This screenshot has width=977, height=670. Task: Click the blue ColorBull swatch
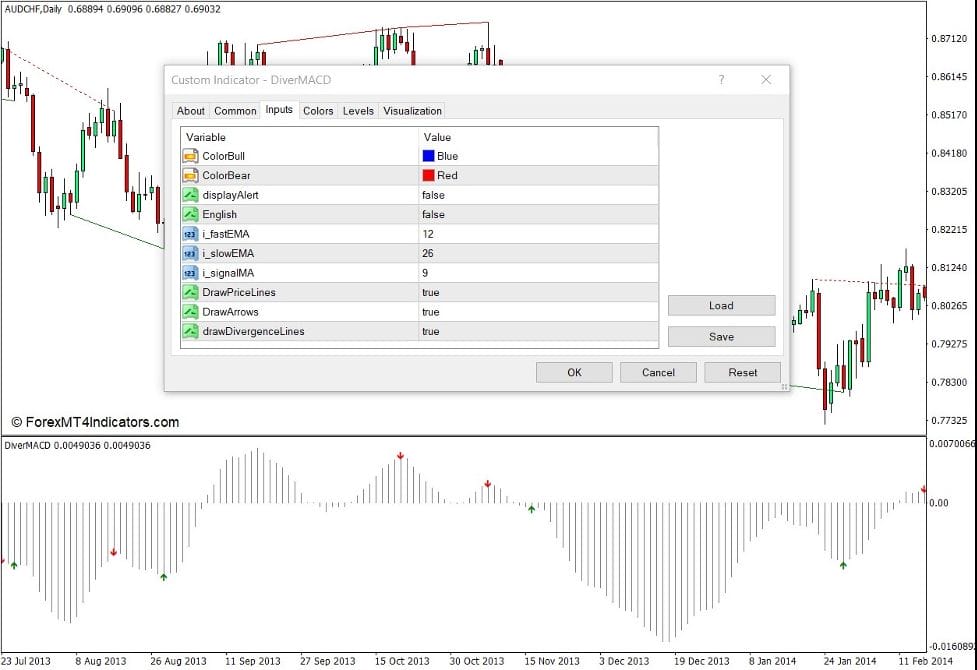(x=429, y=156)
